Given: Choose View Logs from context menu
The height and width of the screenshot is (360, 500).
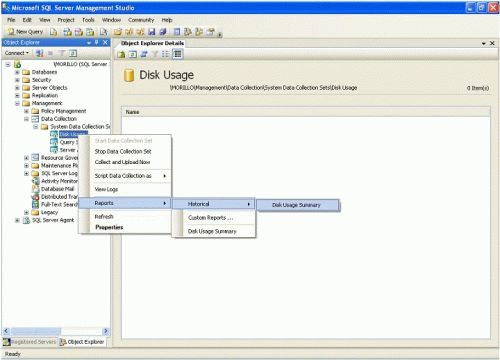Looking at the screenshot, I should tap(125, 189).
